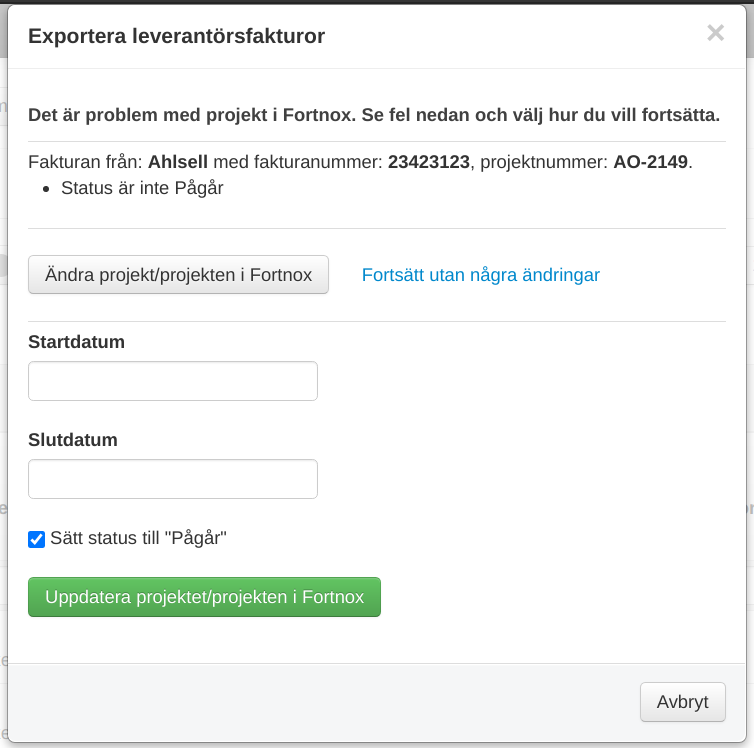754x748 pixels.
Task: Click the supplier name Ahlsell
Action: pyautogui.click(x=178, y=162)
